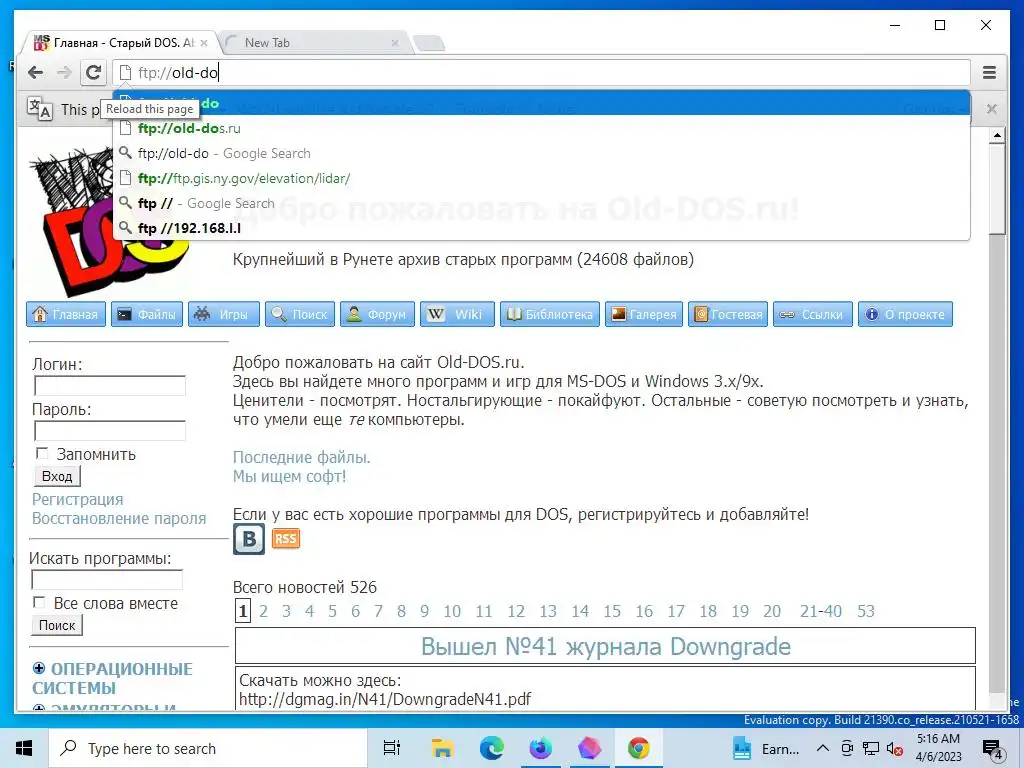Go to news page 53
This screenshot has width=1024, height=768.
pos(865,611)
